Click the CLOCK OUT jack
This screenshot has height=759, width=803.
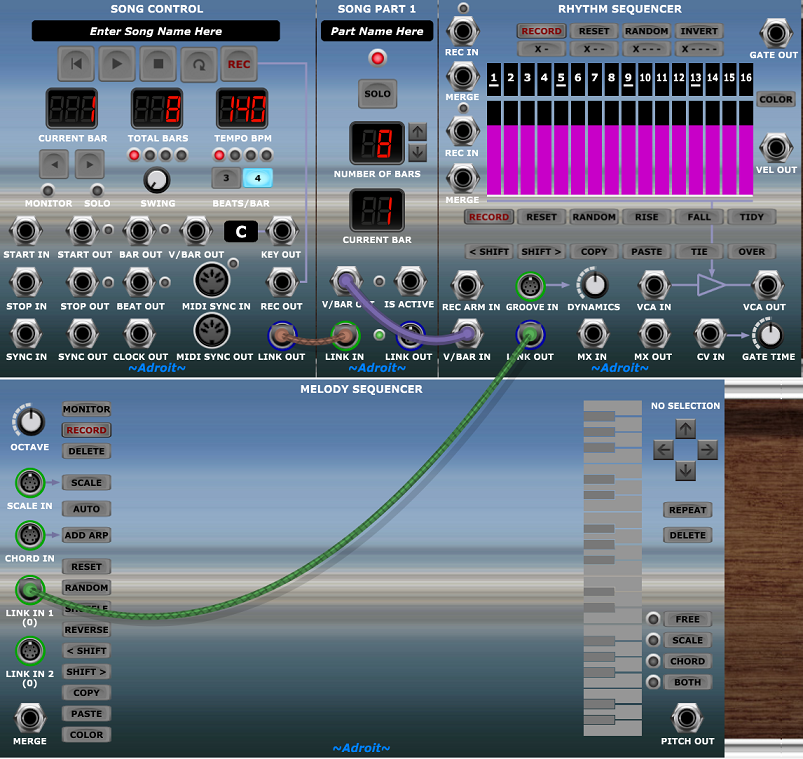(x=139, y=334)
